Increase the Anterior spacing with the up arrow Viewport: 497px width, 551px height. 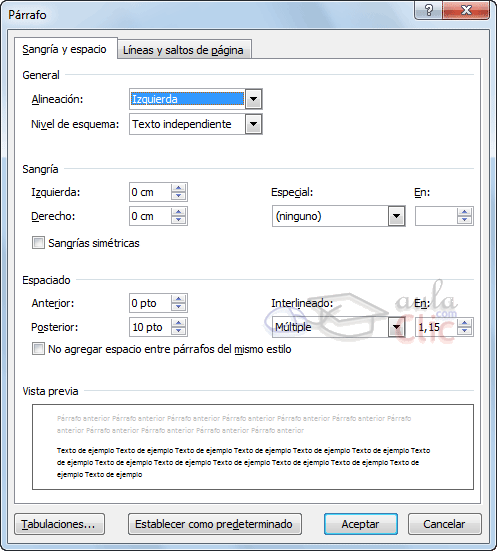click(x=179, y=299)
